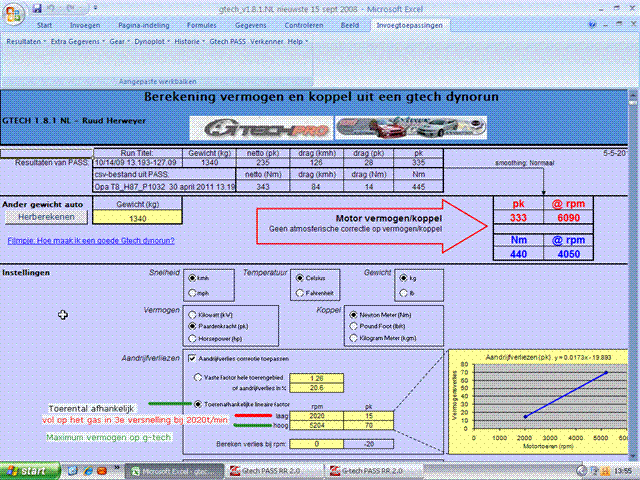The width and height of the screenshot is (640, 480).
Task: Click the laag rpm 2020 cell
Action: (x=316, y=416)
